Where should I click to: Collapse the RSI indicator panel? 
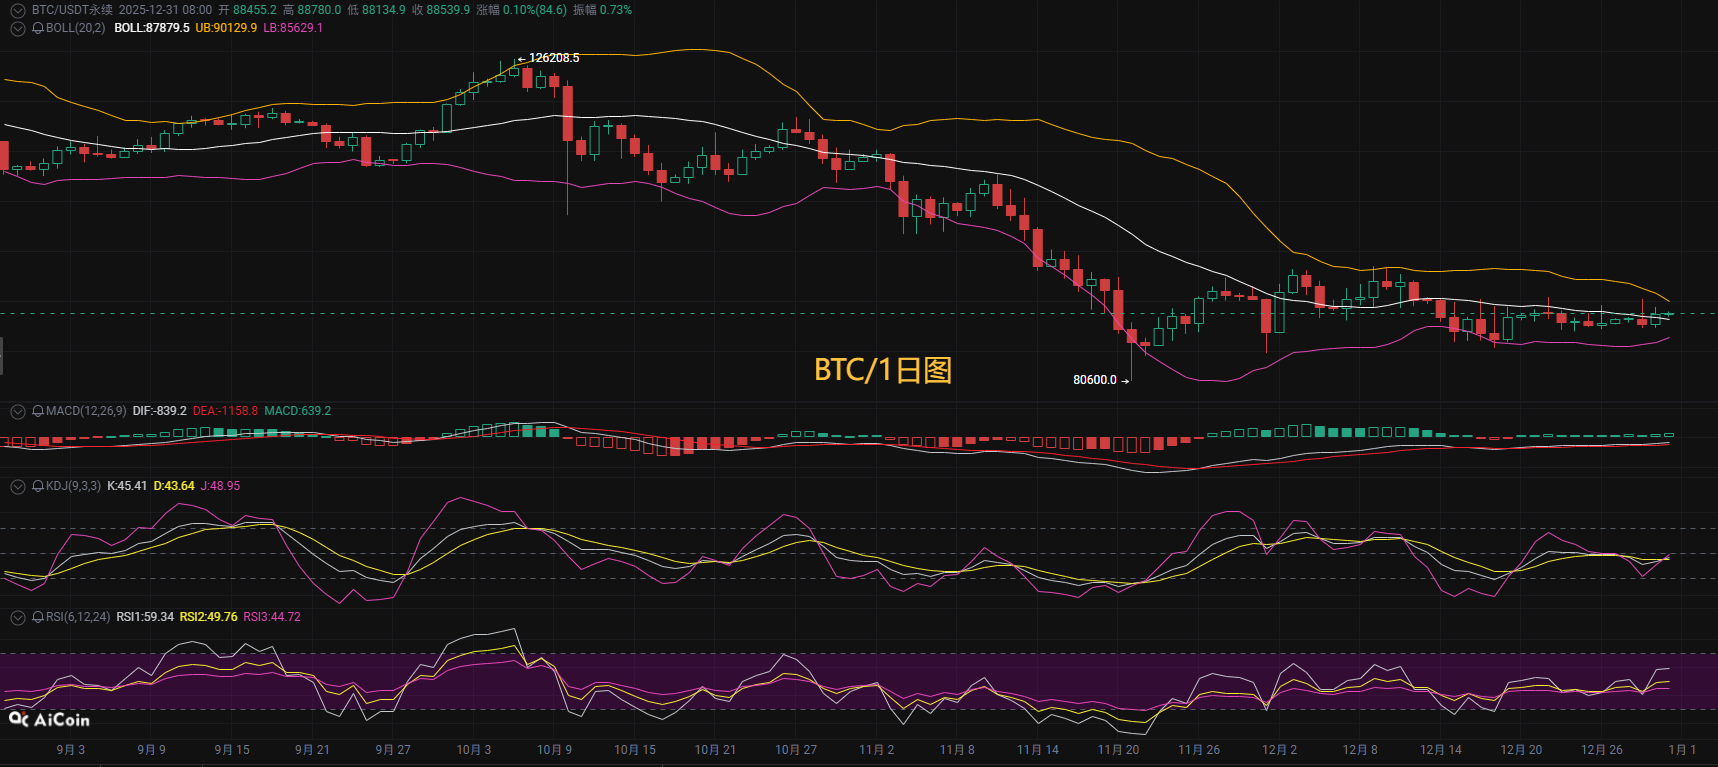18,617
